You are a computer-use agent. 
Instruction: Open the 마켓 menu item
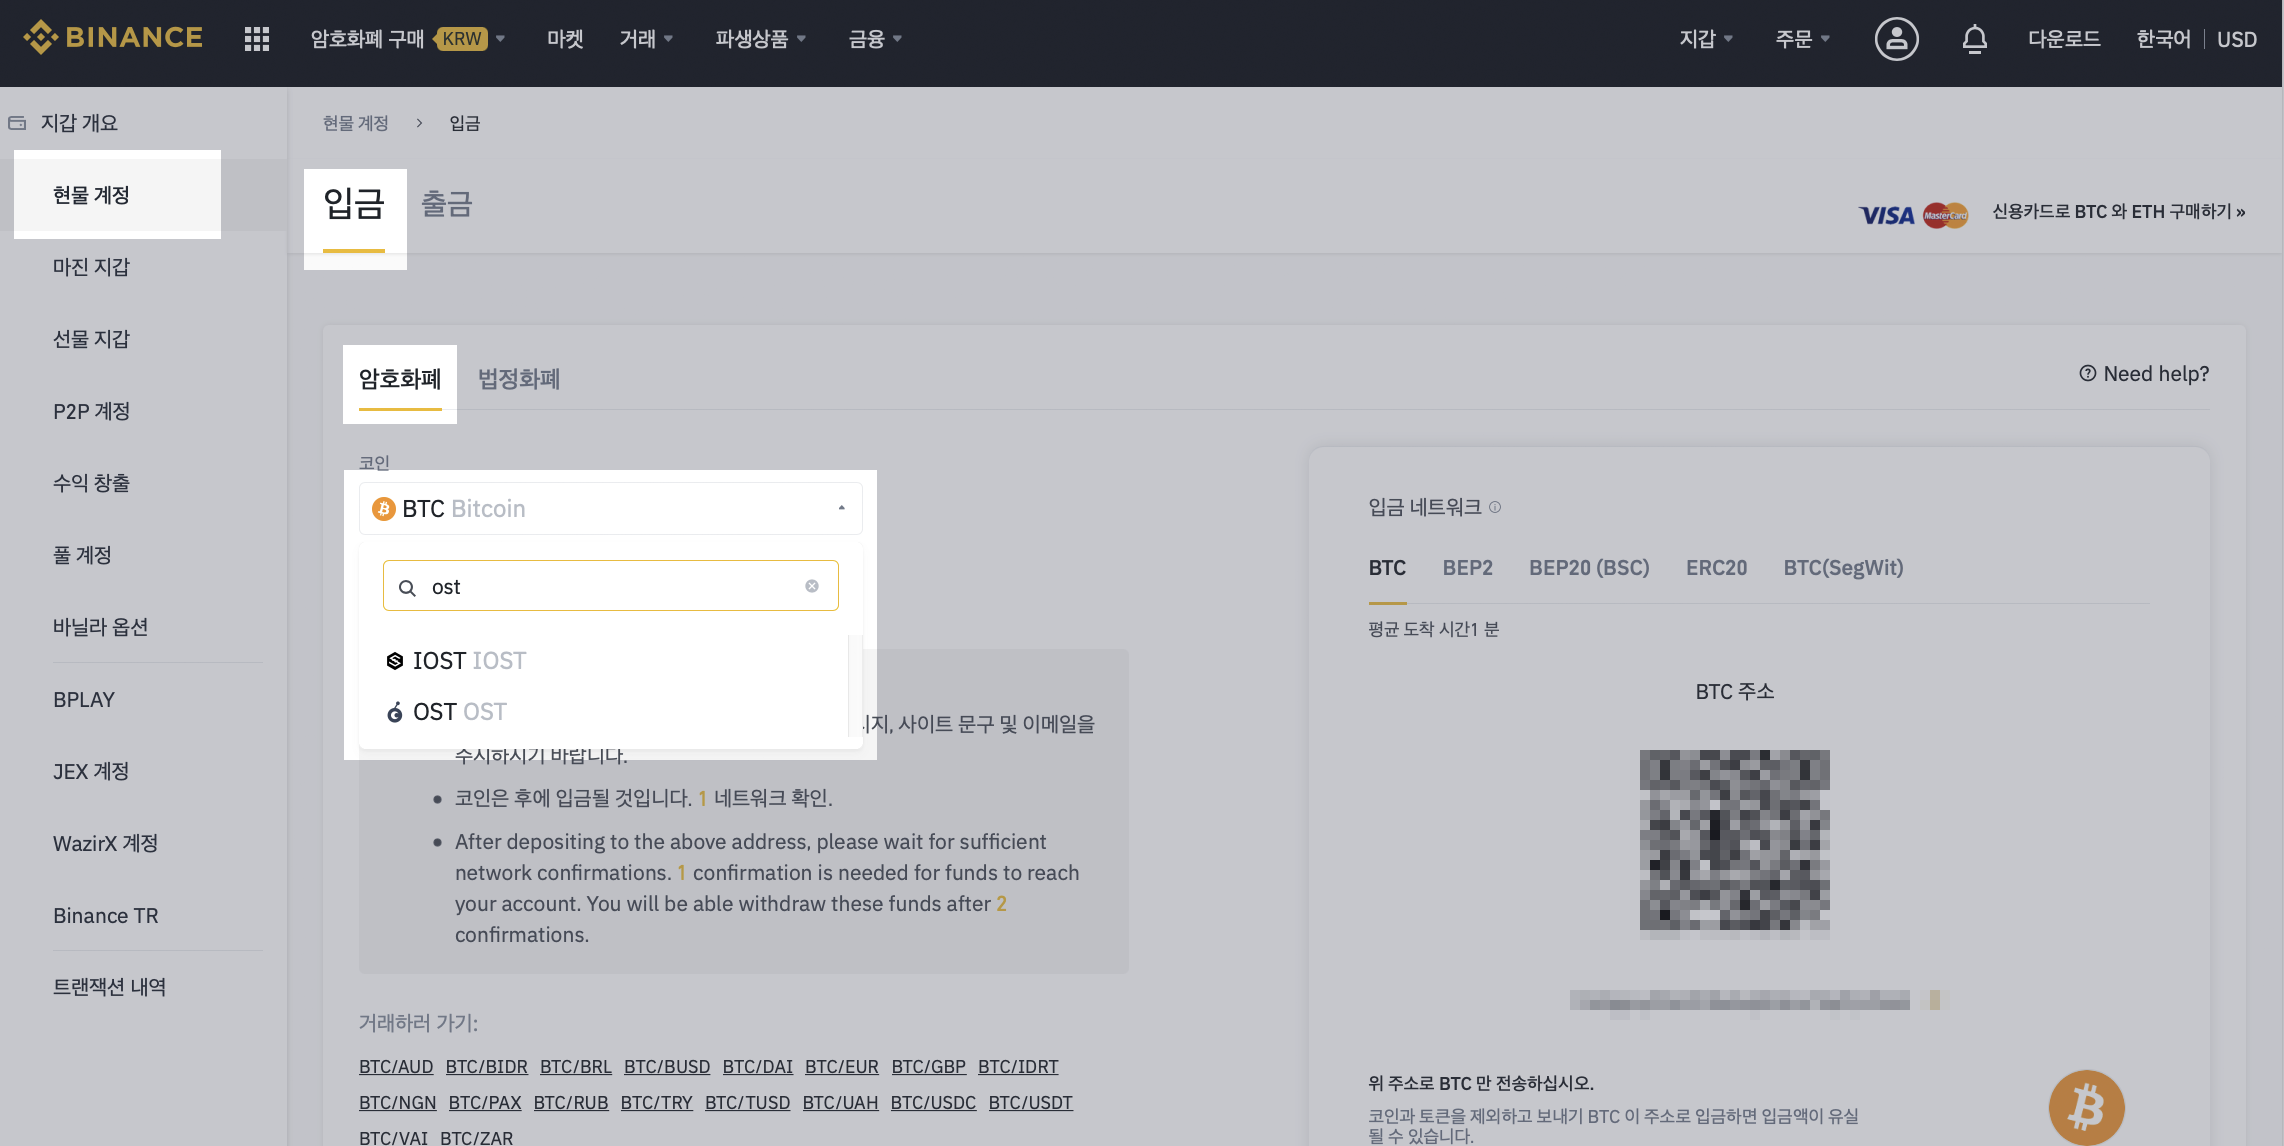(565, 39)
